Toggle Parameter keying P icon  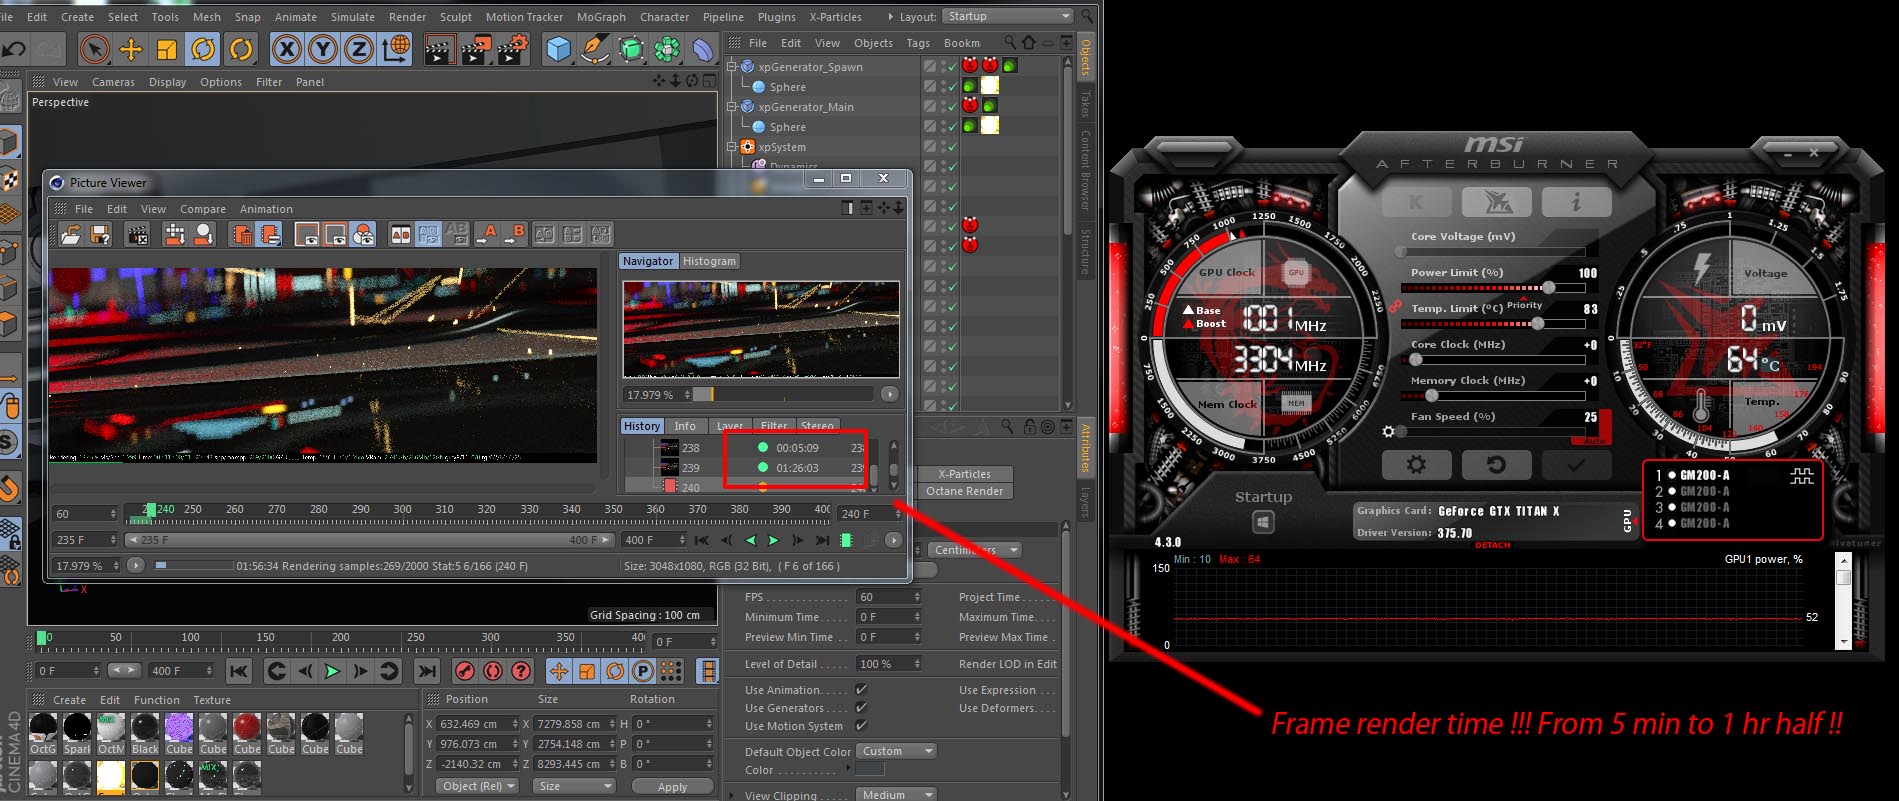coord(643,671)
